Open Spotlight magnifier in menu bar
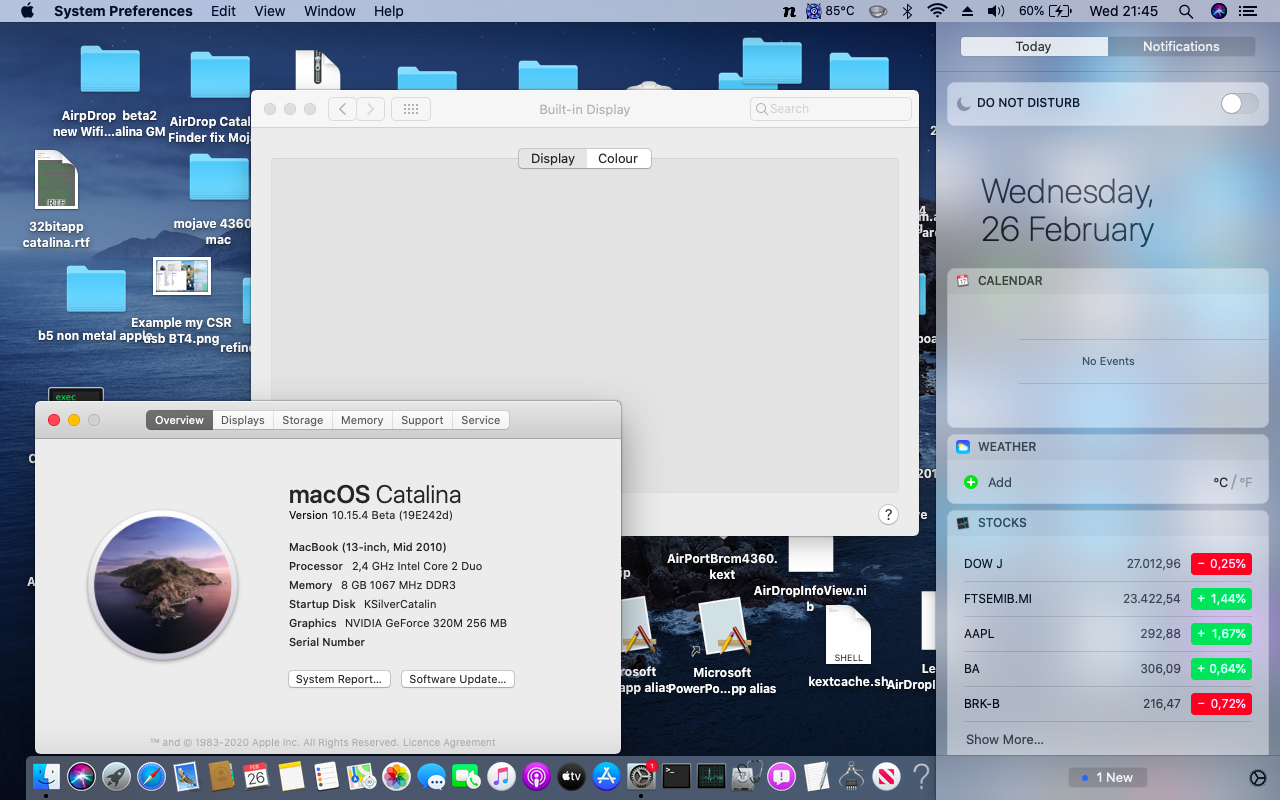Screen dimensions: 1280x800 pos(1186,11)
